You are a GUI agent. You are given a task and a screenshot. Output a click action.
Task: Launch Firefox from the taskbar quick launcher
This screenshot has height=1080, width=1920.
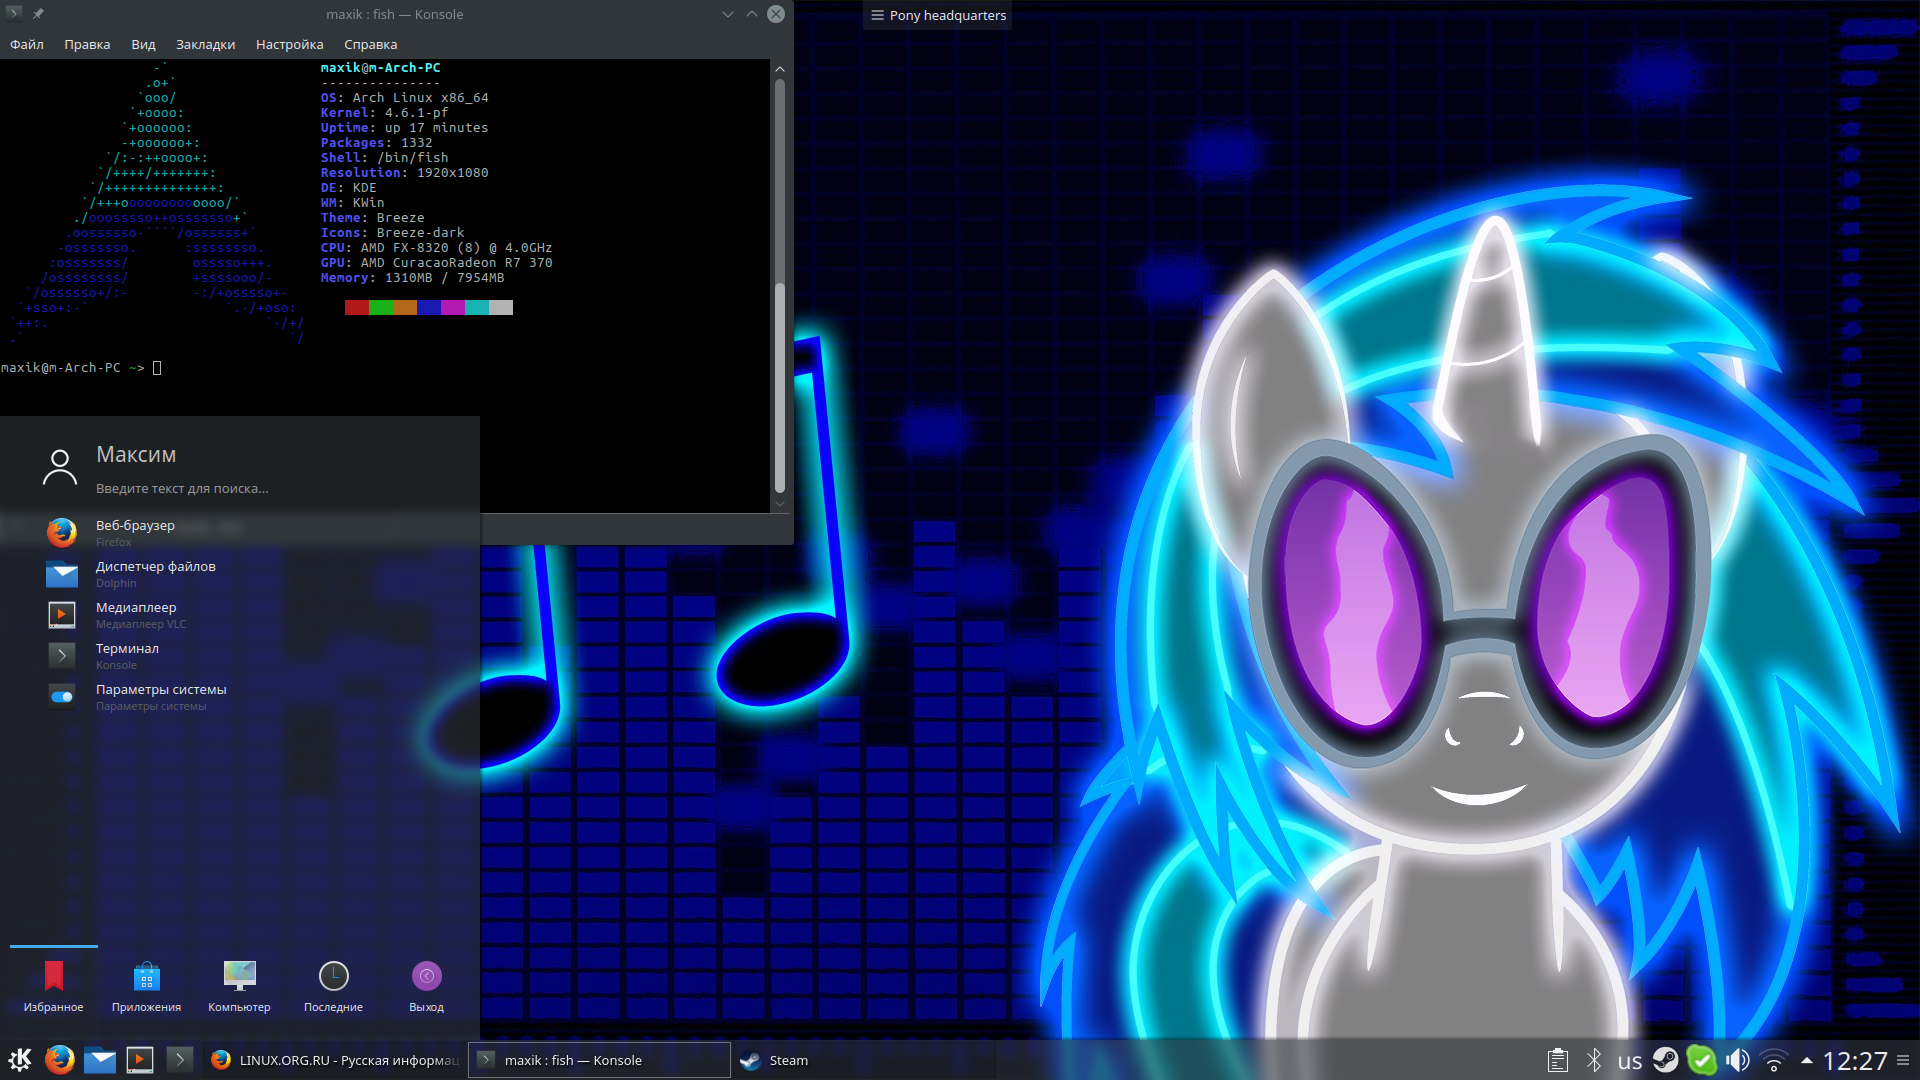pos(60,1059)
